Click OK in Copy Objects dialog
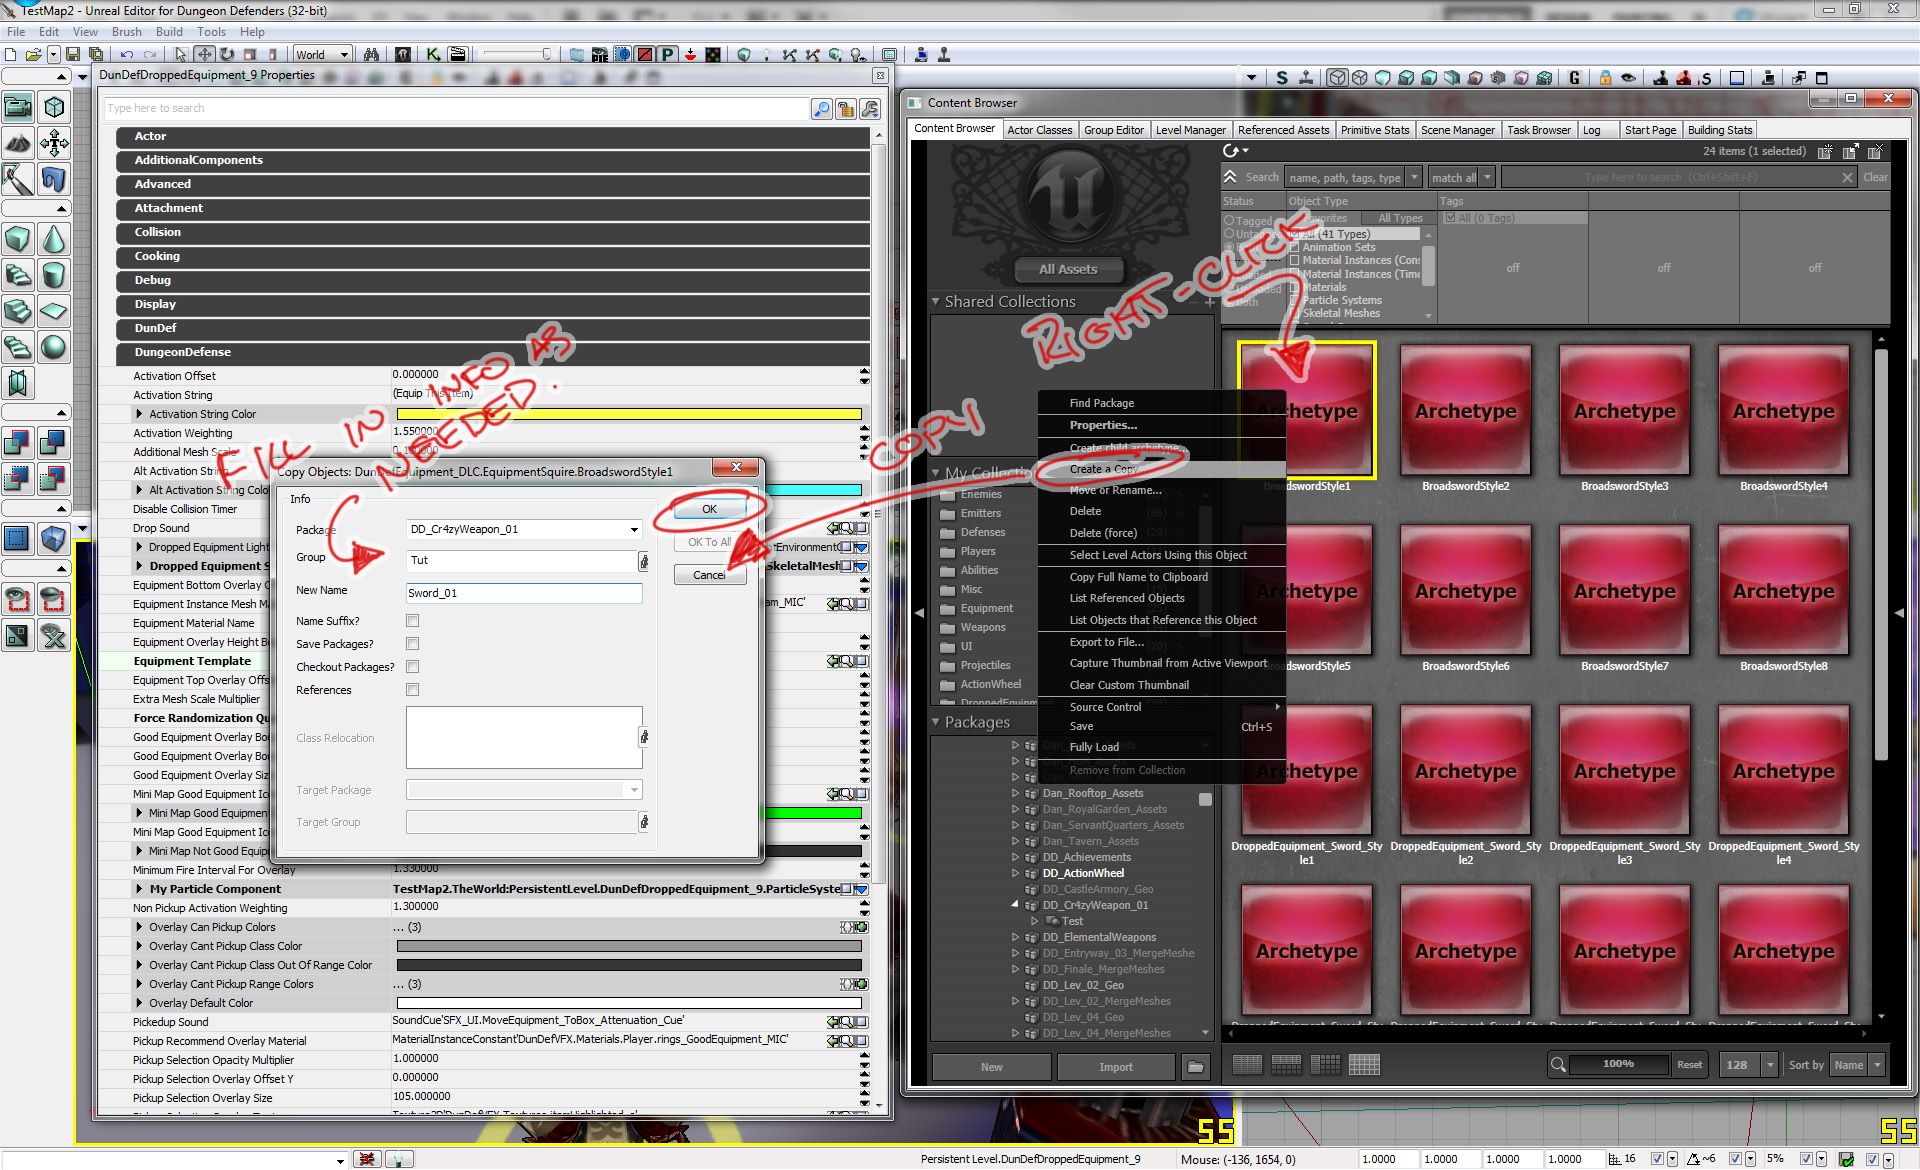 coord(709,509)
